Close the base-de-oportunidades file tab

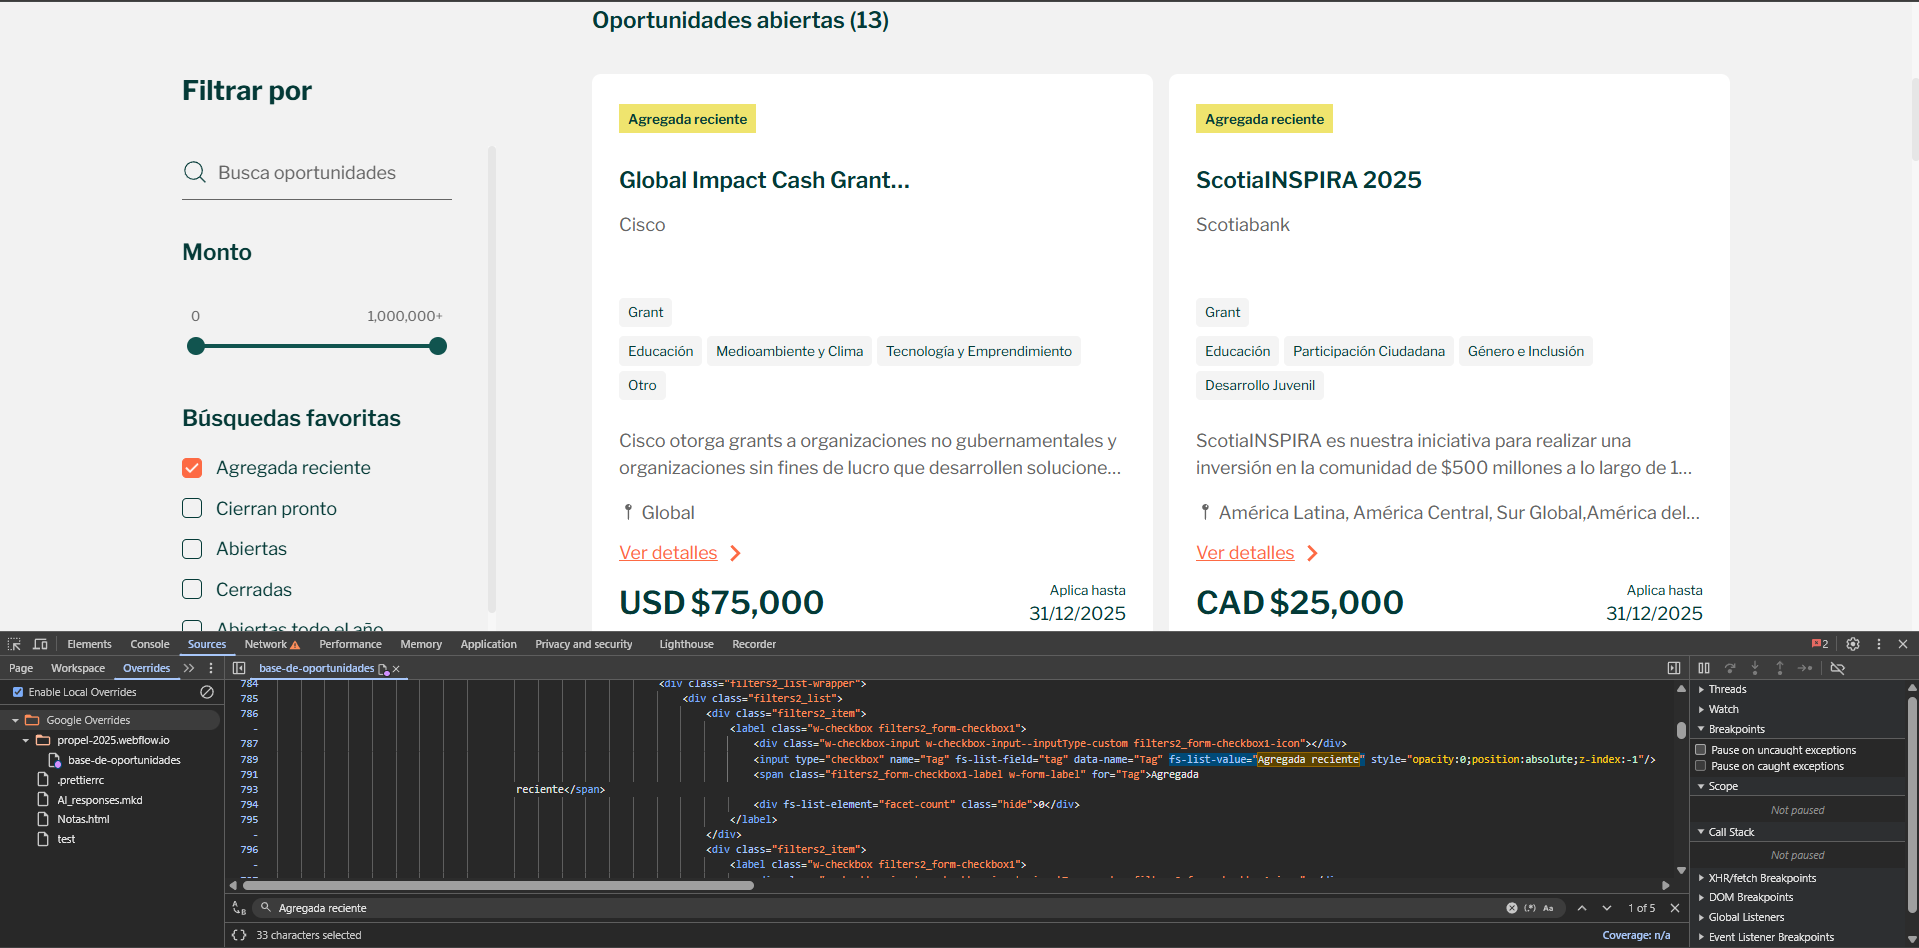pyautogui.click(x=396, y=669)
